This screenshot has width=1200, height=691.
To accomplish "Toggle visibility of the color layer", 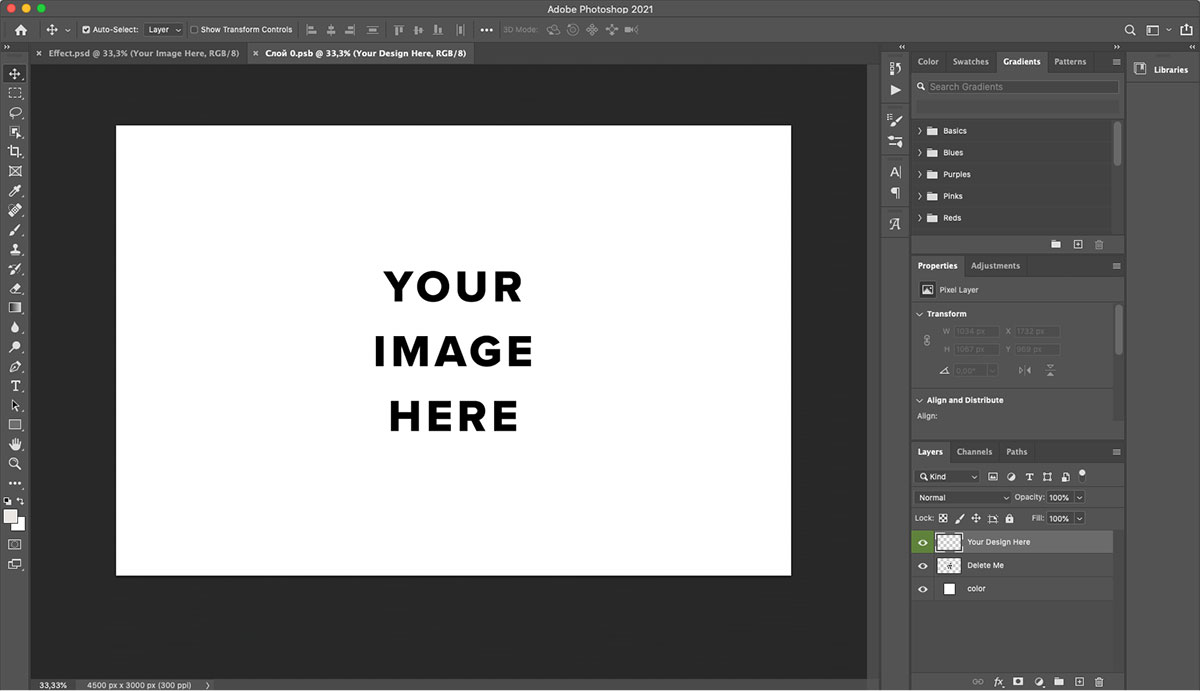I will tap(923, 589).
